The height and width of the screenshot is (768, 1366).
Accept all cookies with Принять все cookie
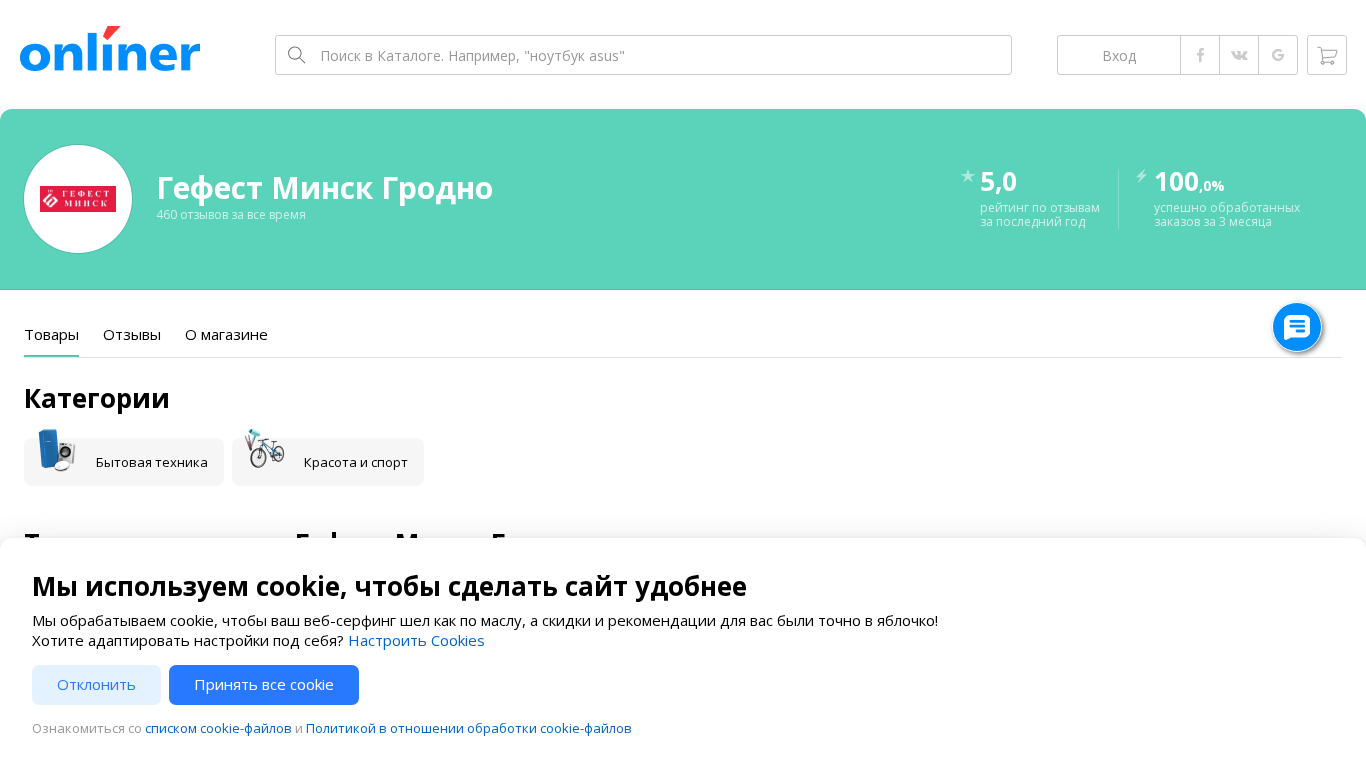coord(264,685)
